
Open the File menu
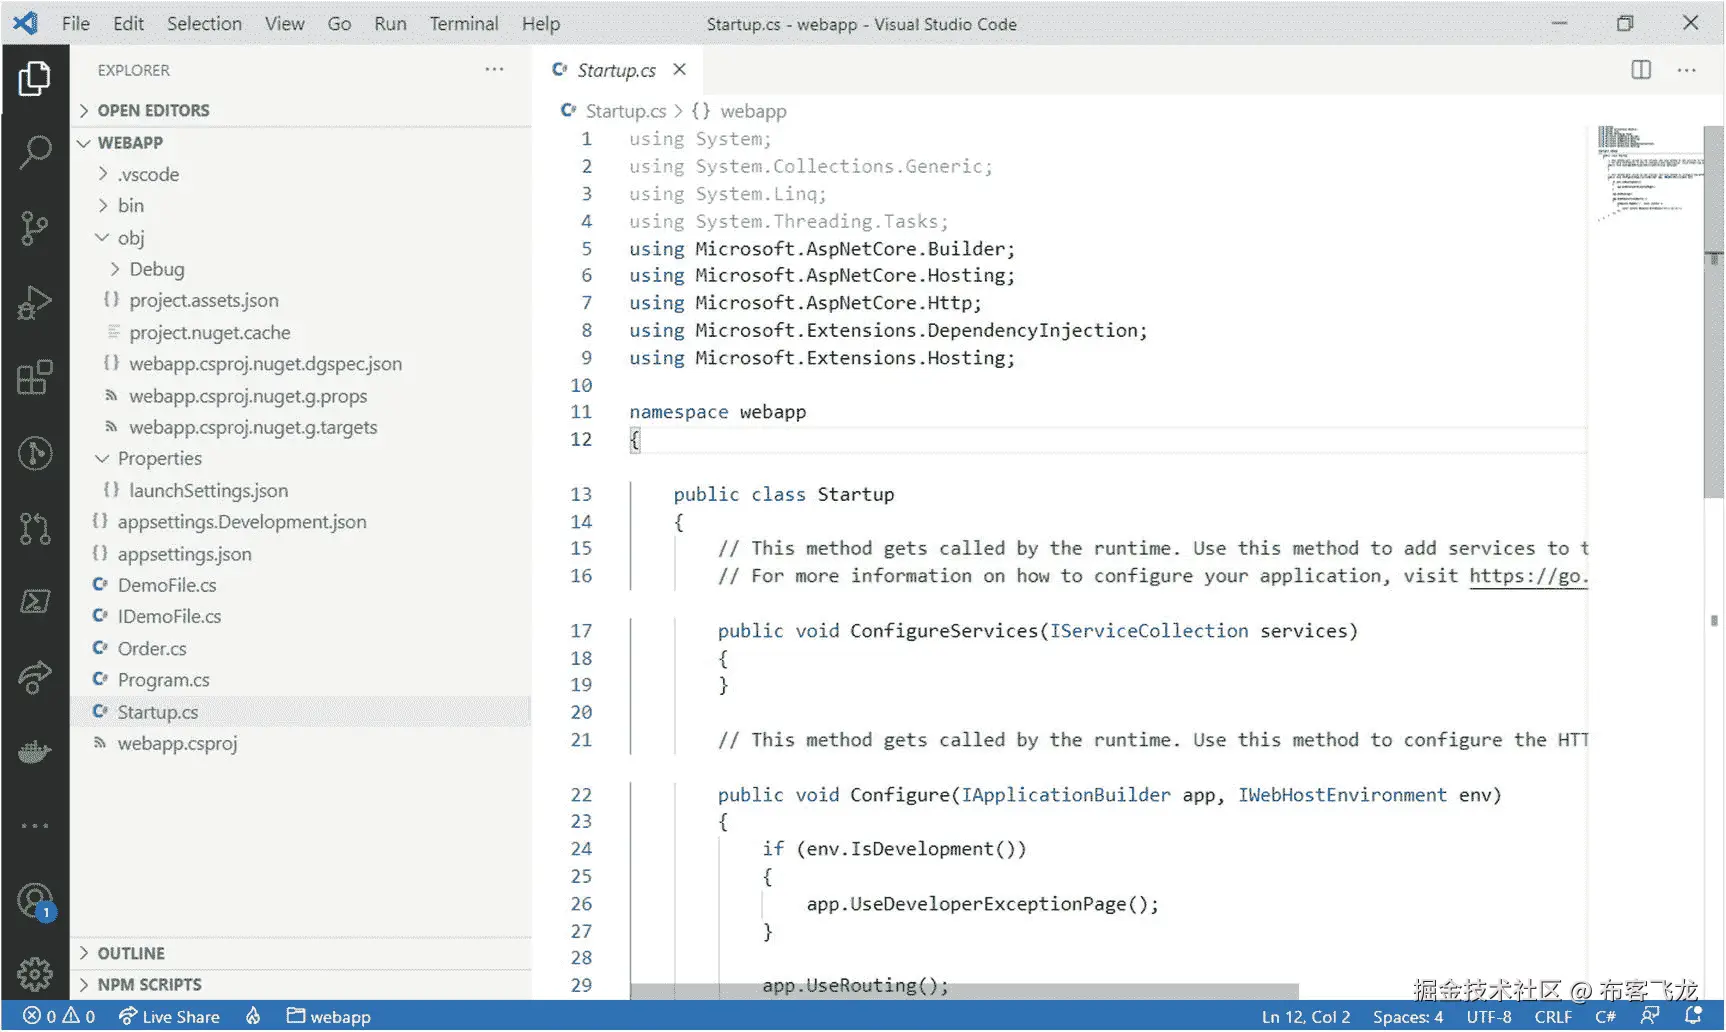pos(76,23)
